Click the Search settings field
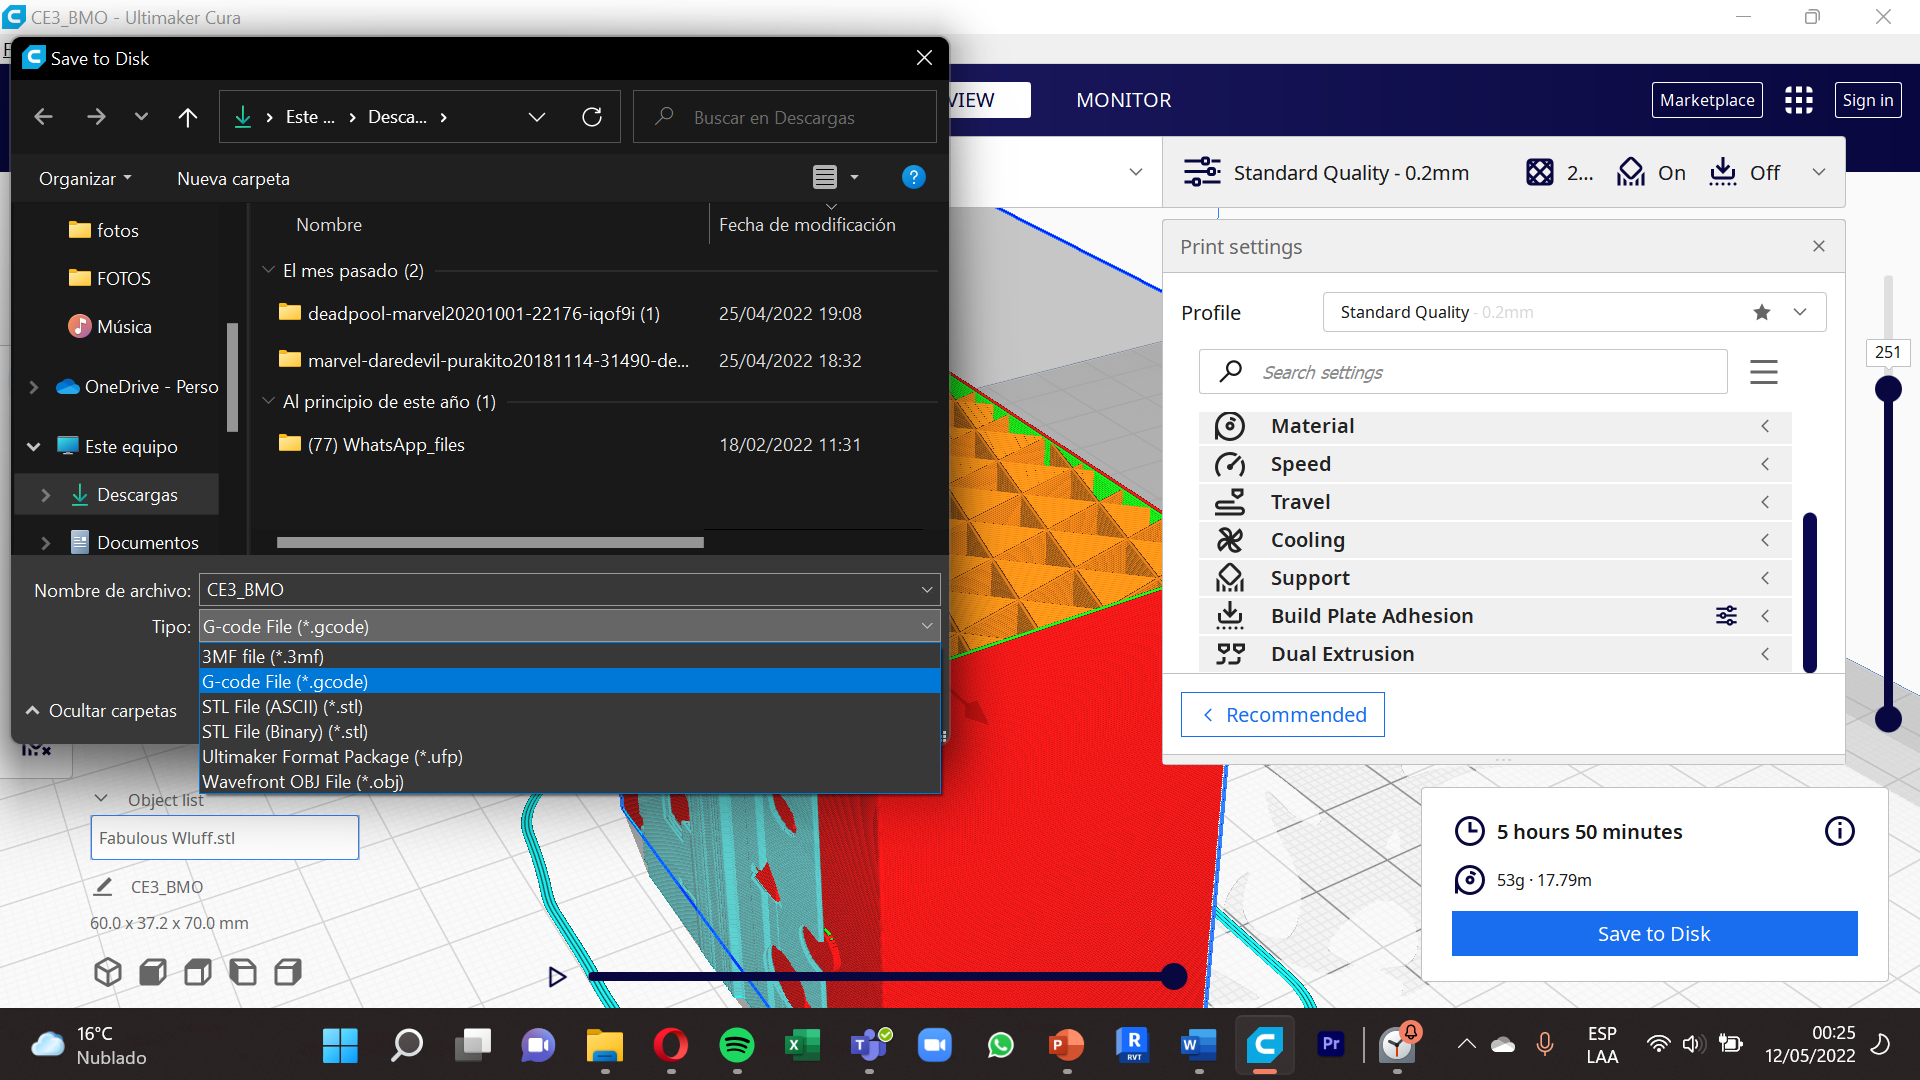 1463,372
